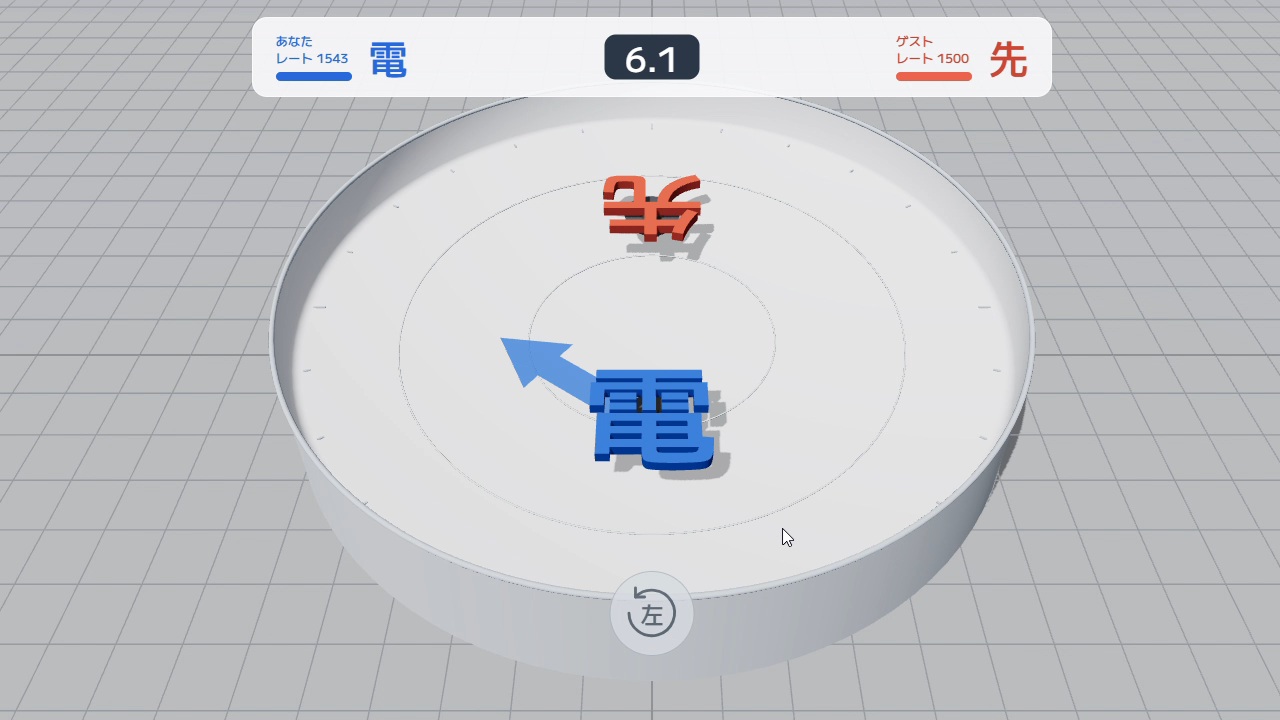This screenshot has width=1280, height=720.
Task: Click the 6.1 countdown timer
Action: tap(652, 58)
